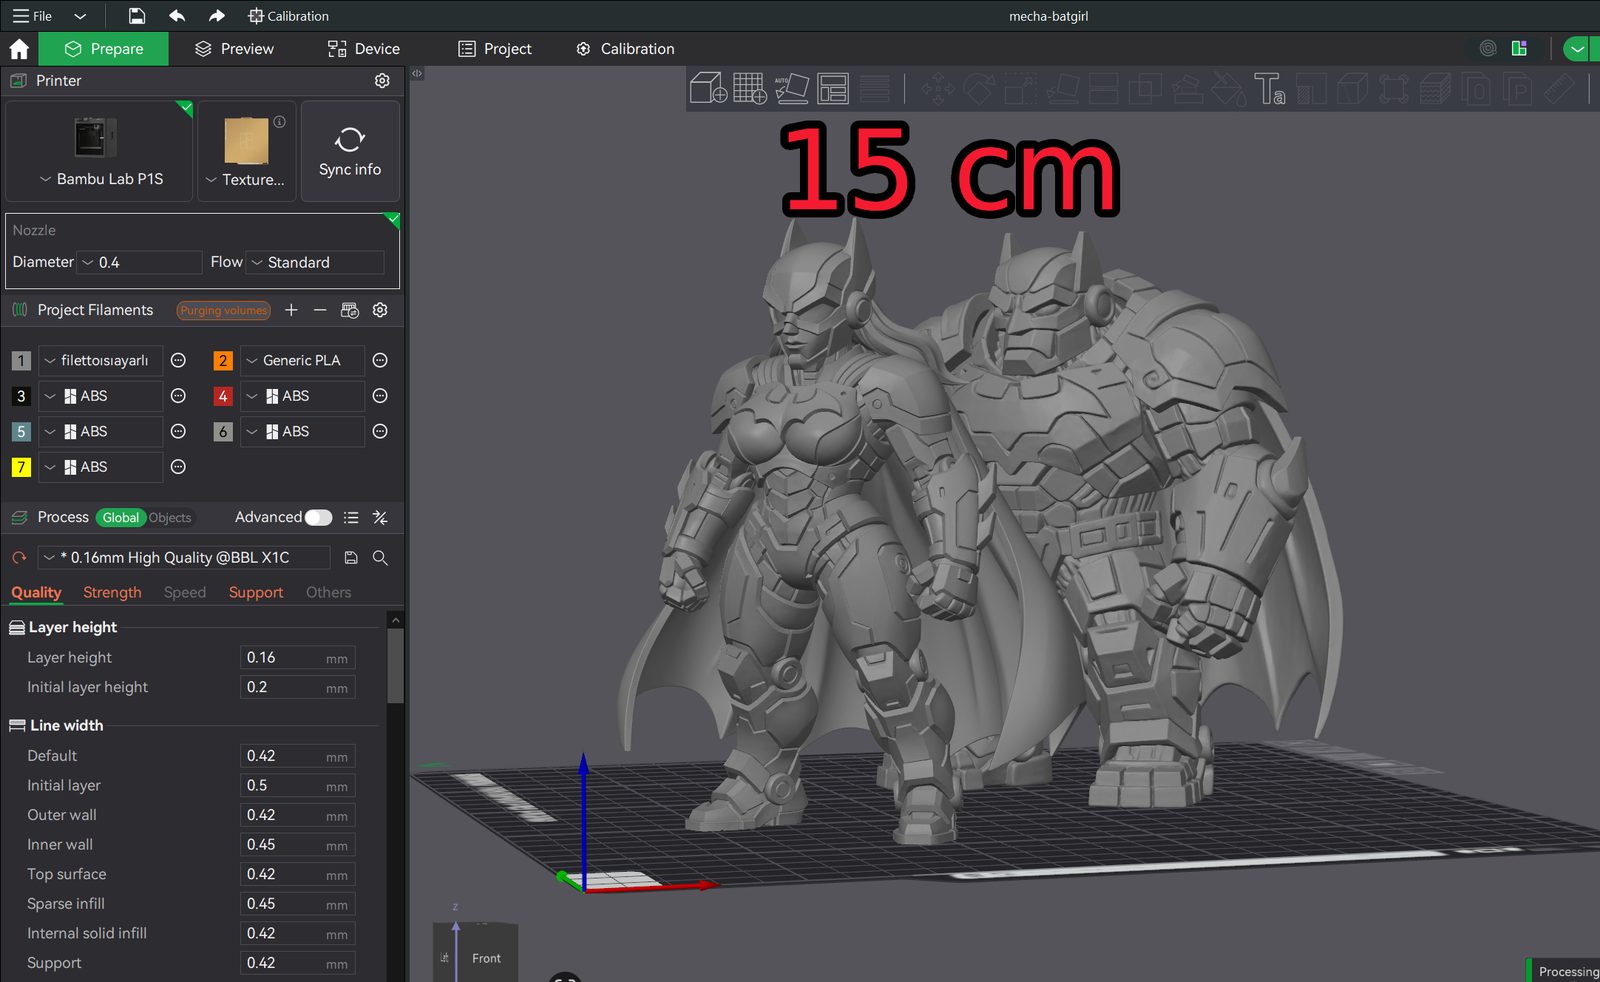Open the Textured plate type dropdown

[x=246, y=180]
